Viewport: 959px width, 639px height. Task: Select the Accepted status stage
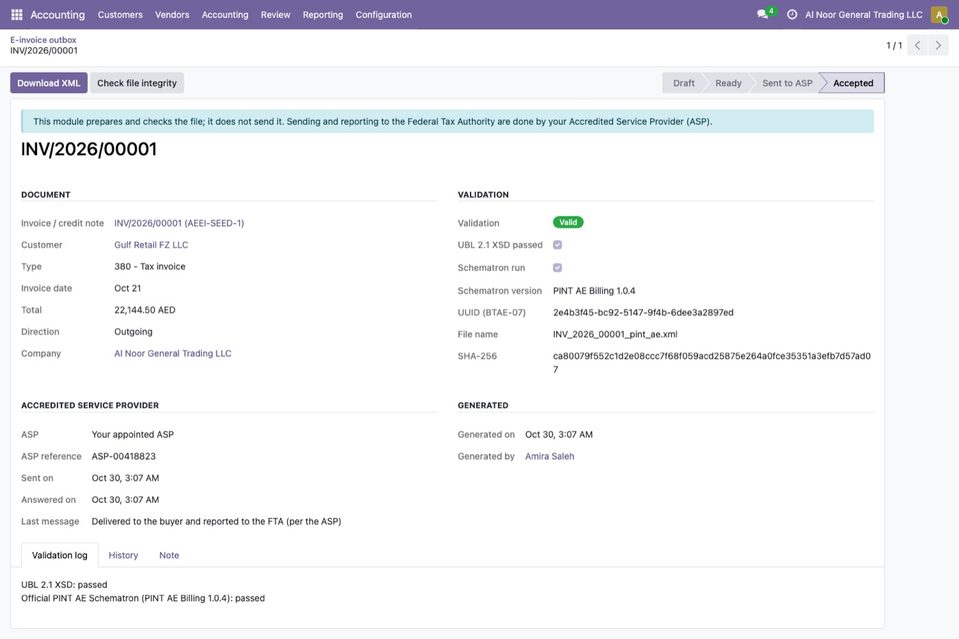tap(853, 83)
